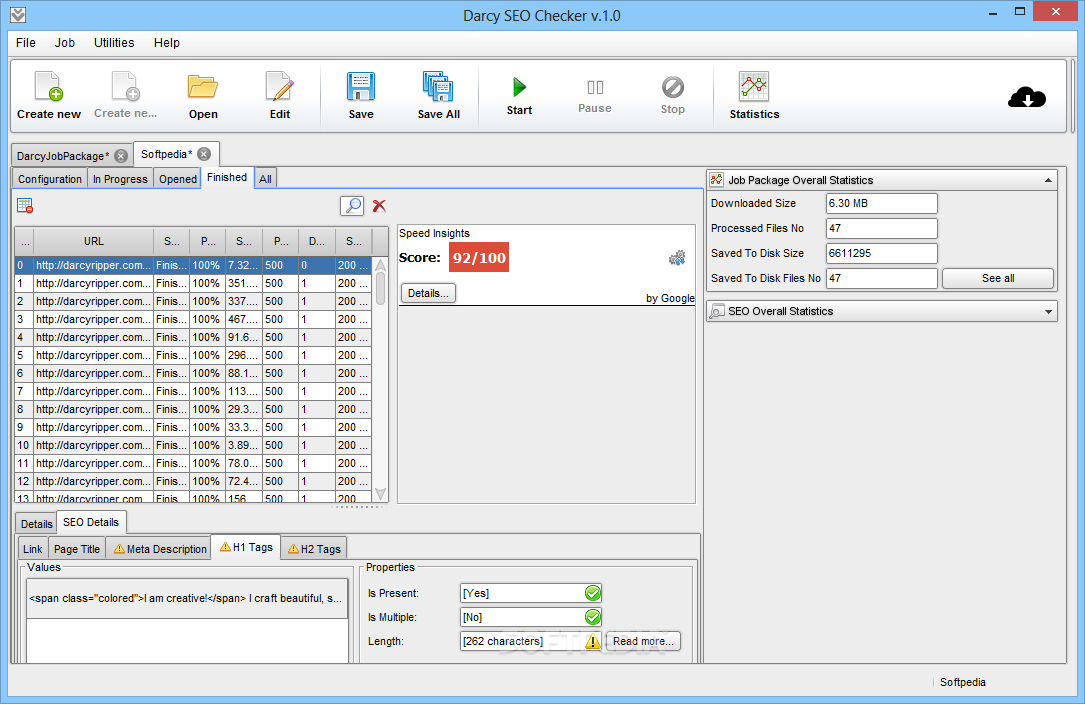Click the 7.32... cell in row 0

[244, 265]
